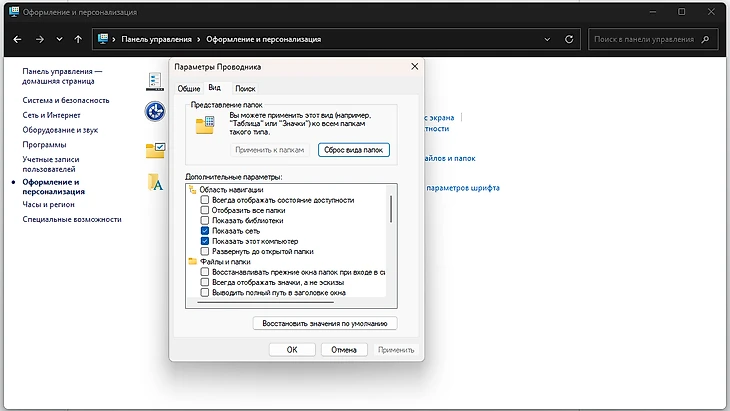Click the advanced settings vertical scrollbar
The height and width of the screenshot is (411, 730).
point(391,210)
